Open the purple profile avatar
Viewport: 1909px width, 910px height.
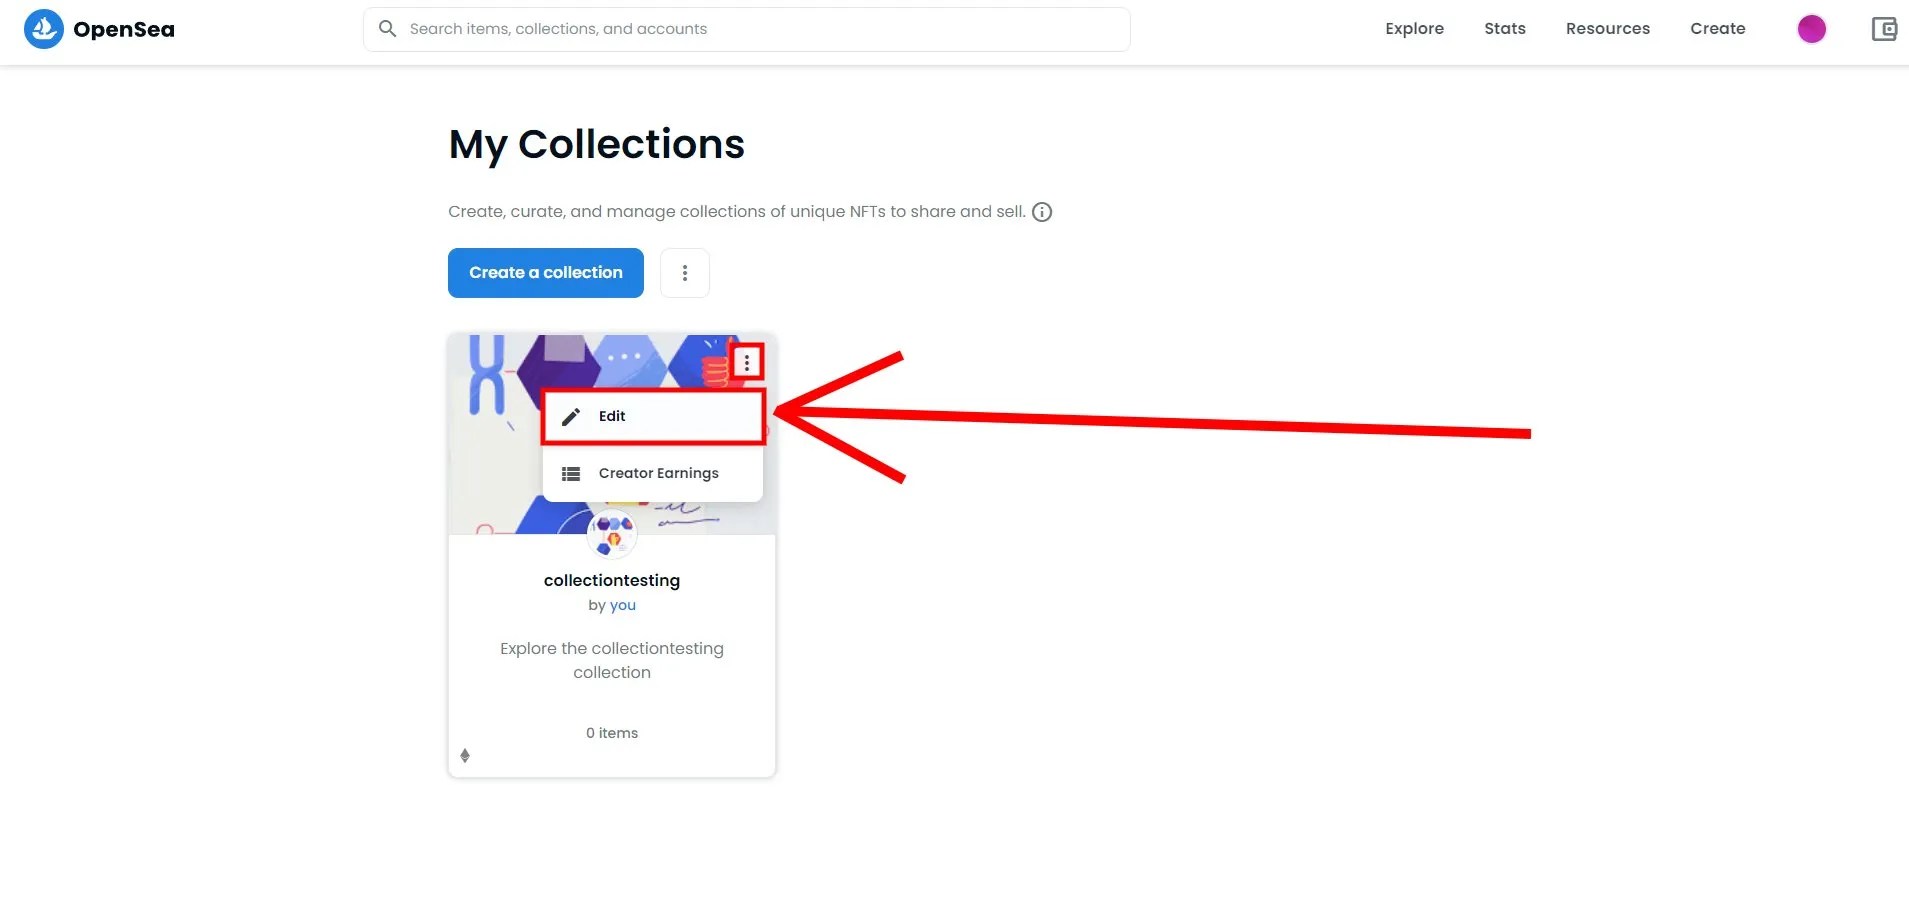[x=1811, y=29]
